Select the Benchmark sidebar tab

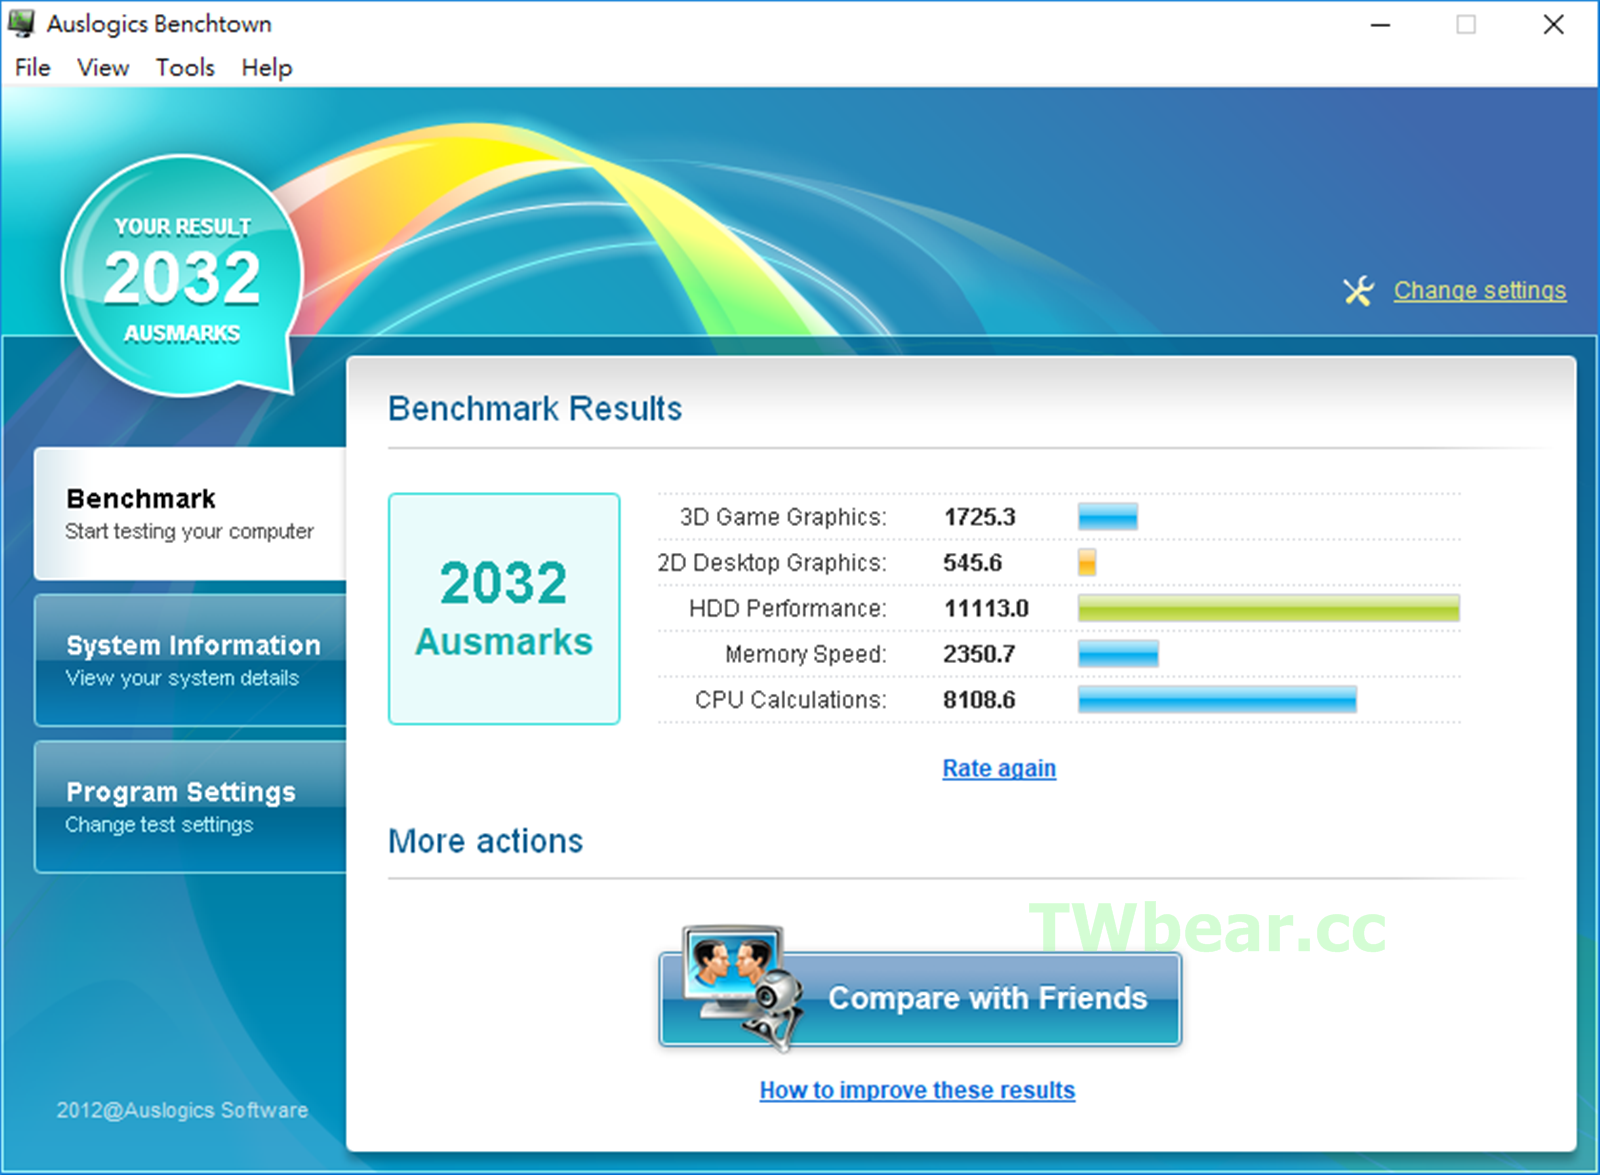tap(190, 513)
